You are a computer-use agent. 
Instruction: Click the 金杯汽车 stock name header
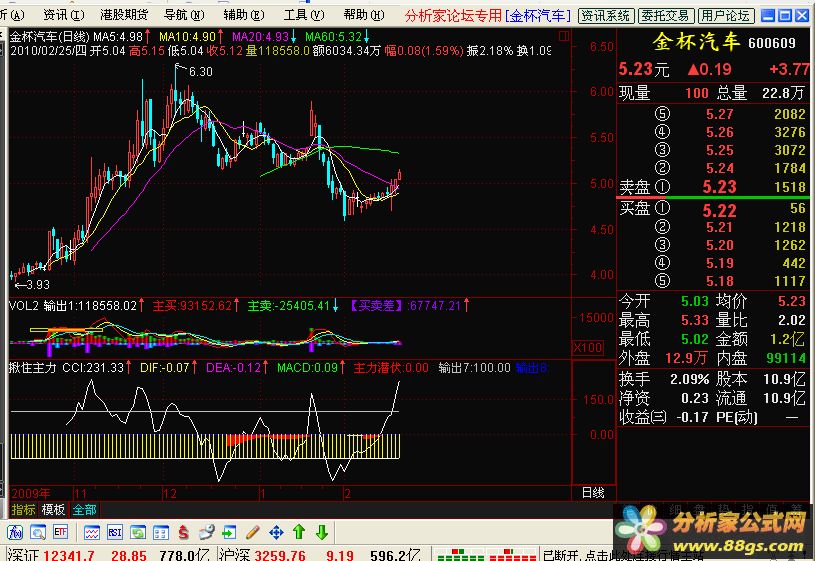pyautogui.click(x=696, y=42)
